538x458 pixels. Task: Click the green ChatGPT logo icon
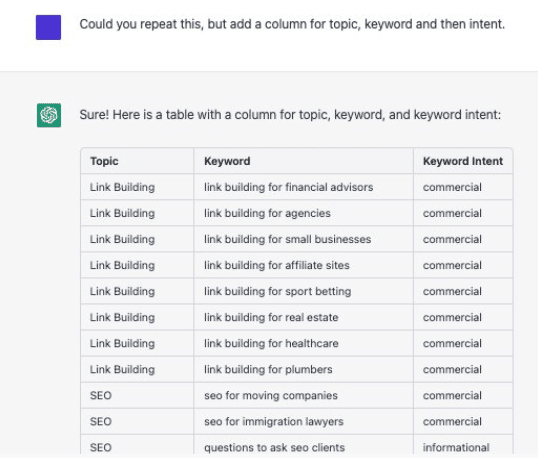tap(49, 115)
